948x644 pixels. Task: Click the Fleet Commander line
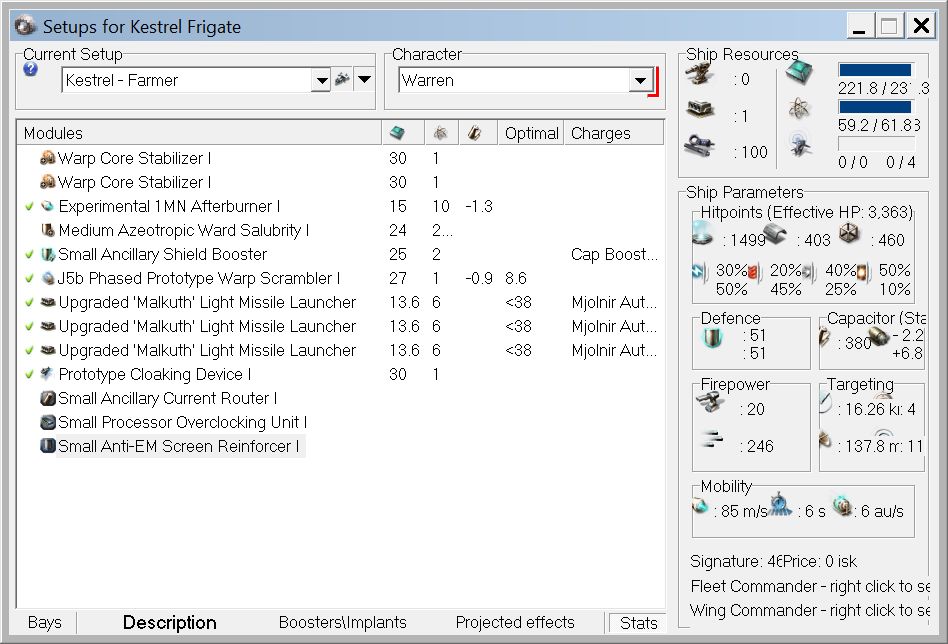pos(810,586)
